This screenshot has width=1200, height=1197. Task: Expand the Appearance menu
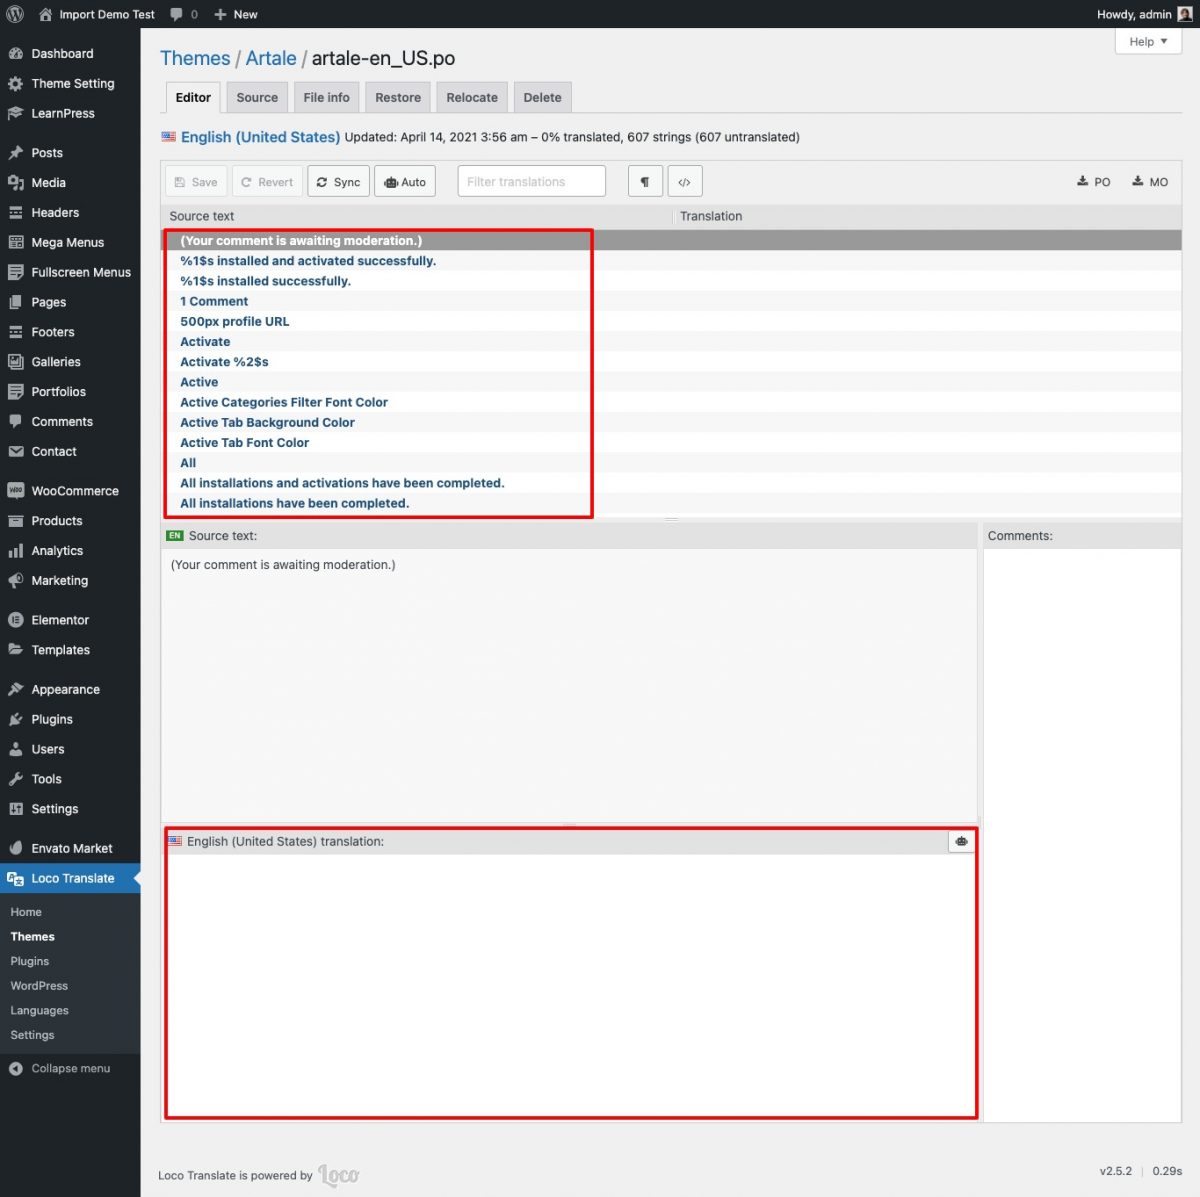65,689
